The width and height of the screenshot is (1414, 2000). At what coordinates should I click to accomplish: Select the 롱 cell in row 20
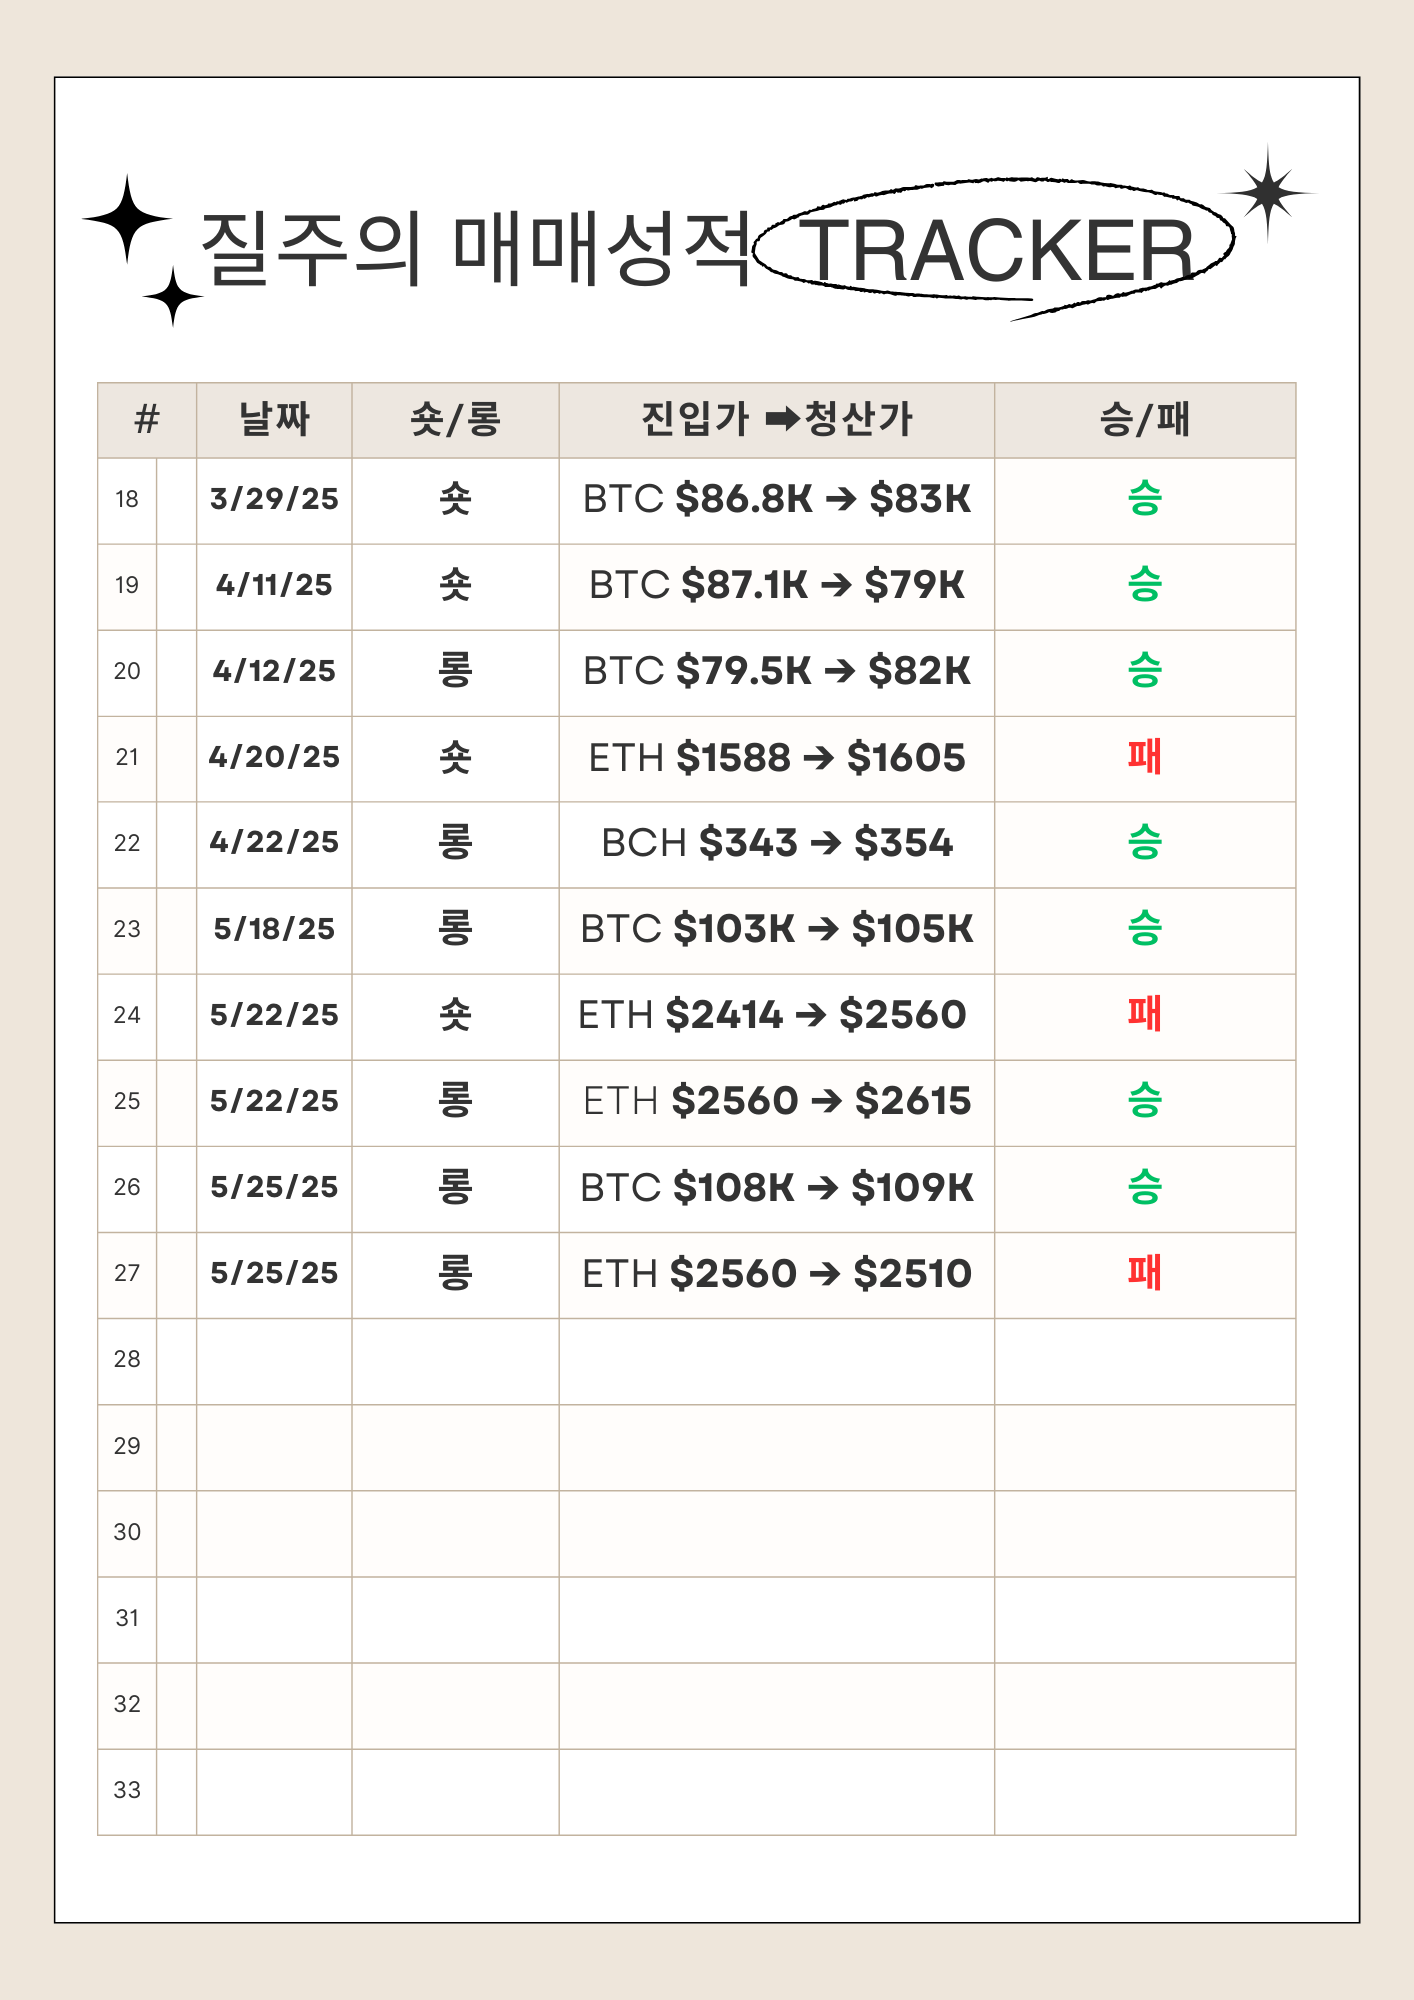pyautogui.click(x=455, y=671)
